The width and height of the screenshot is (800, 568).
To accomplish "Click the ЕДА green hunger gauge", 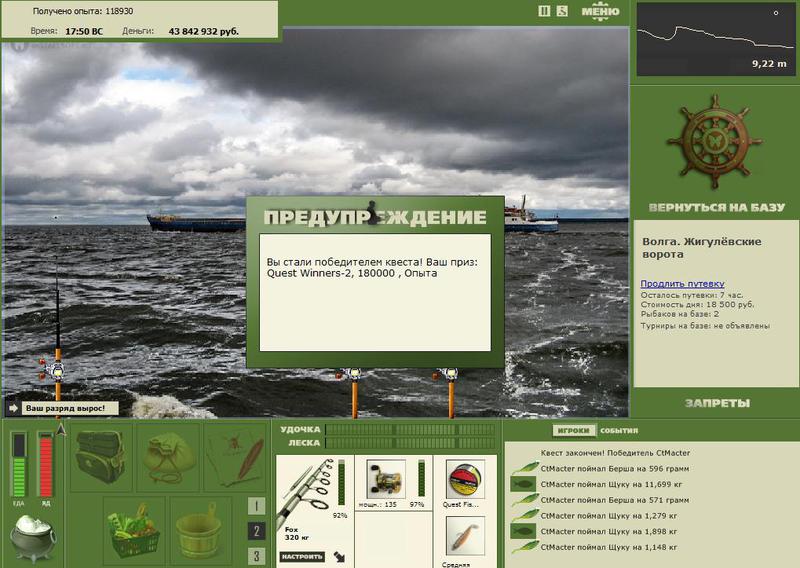I will [x=19, y=464].
